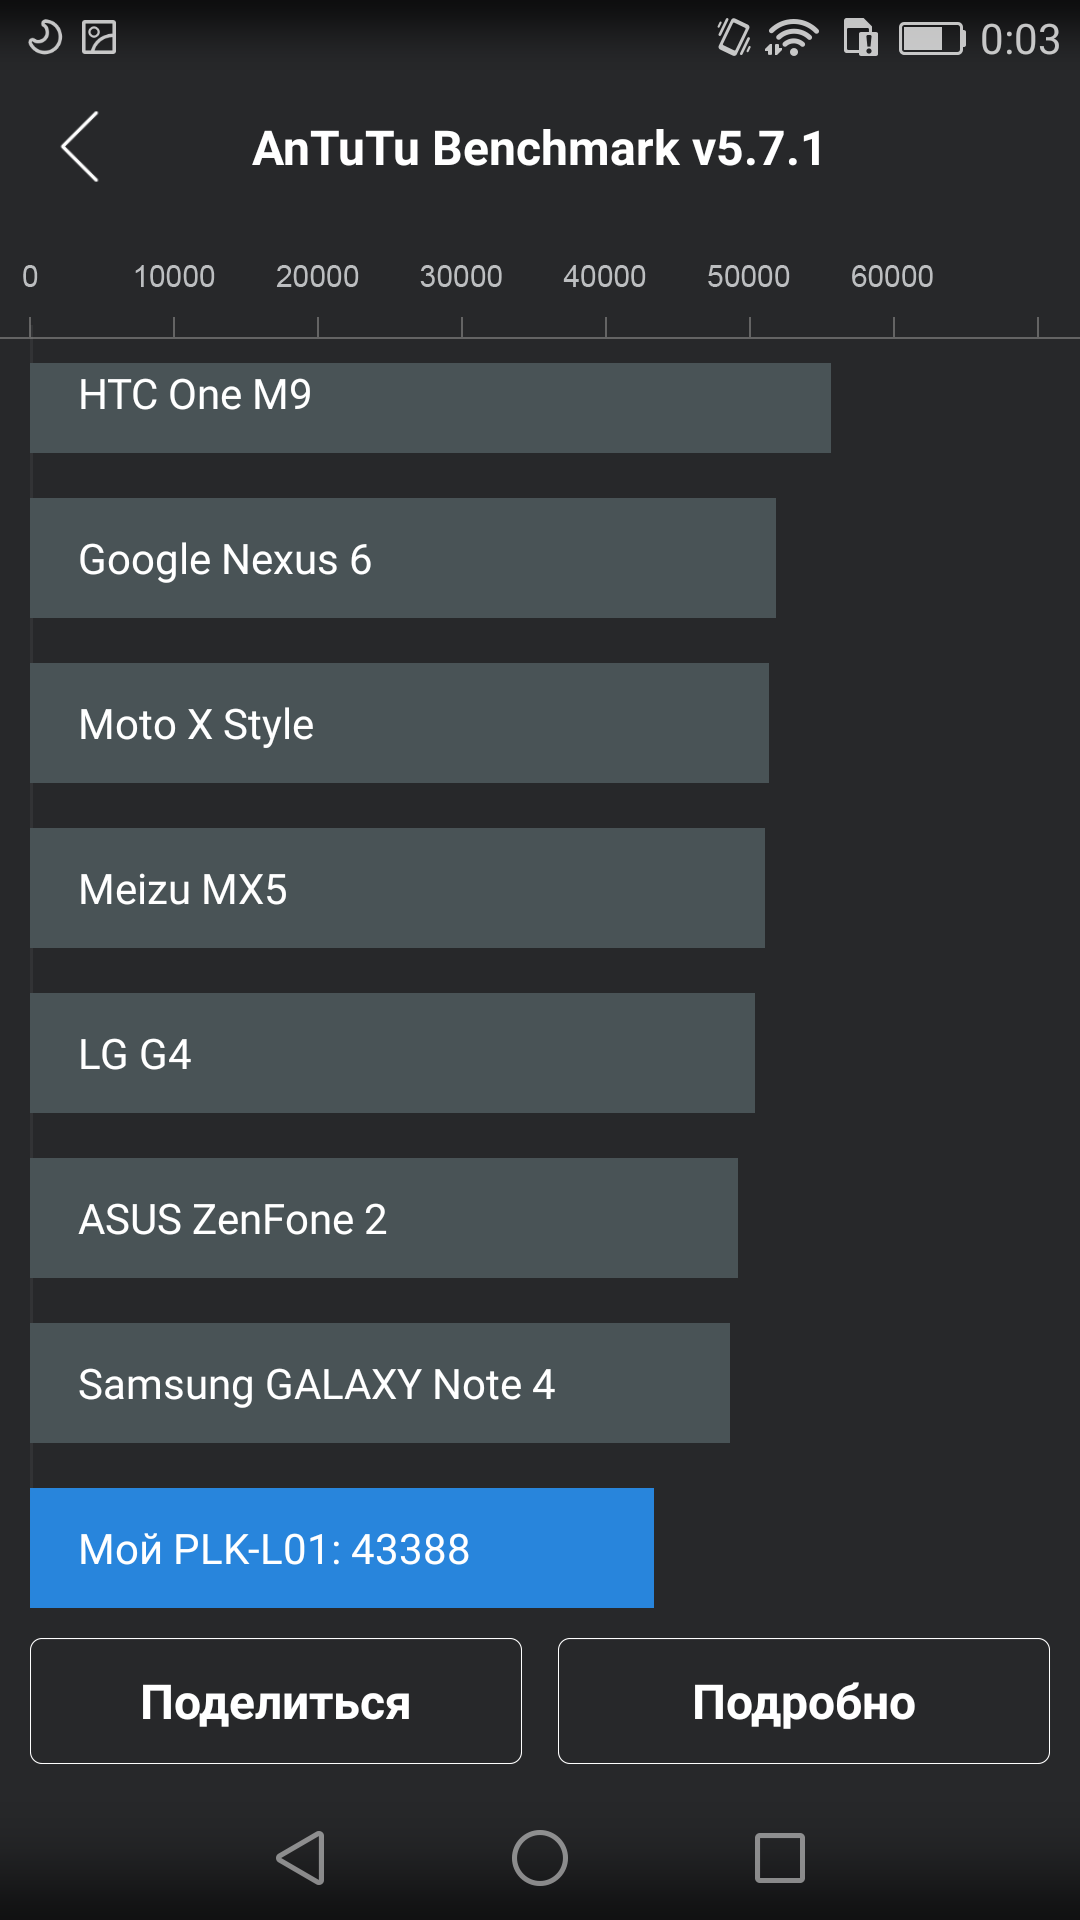Tap the blue Мой PLK-L01 score bar
Screen dimensions: 1080x1920
pos(342,1548)
